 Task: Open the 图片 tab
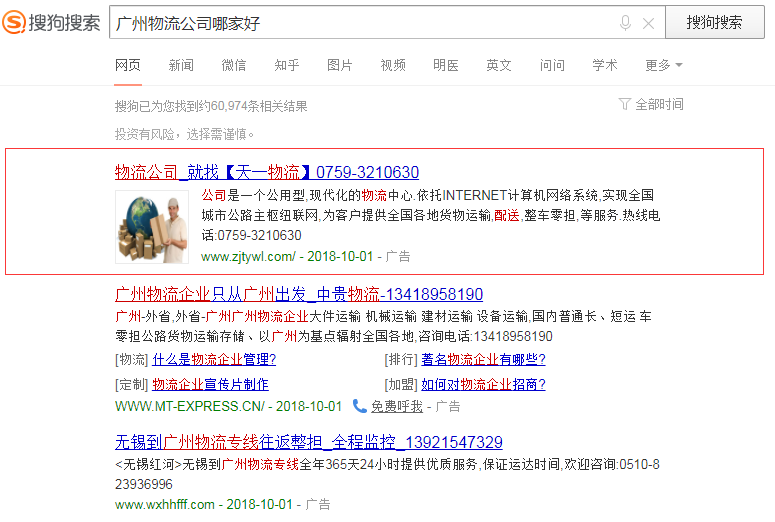(340, 65)
